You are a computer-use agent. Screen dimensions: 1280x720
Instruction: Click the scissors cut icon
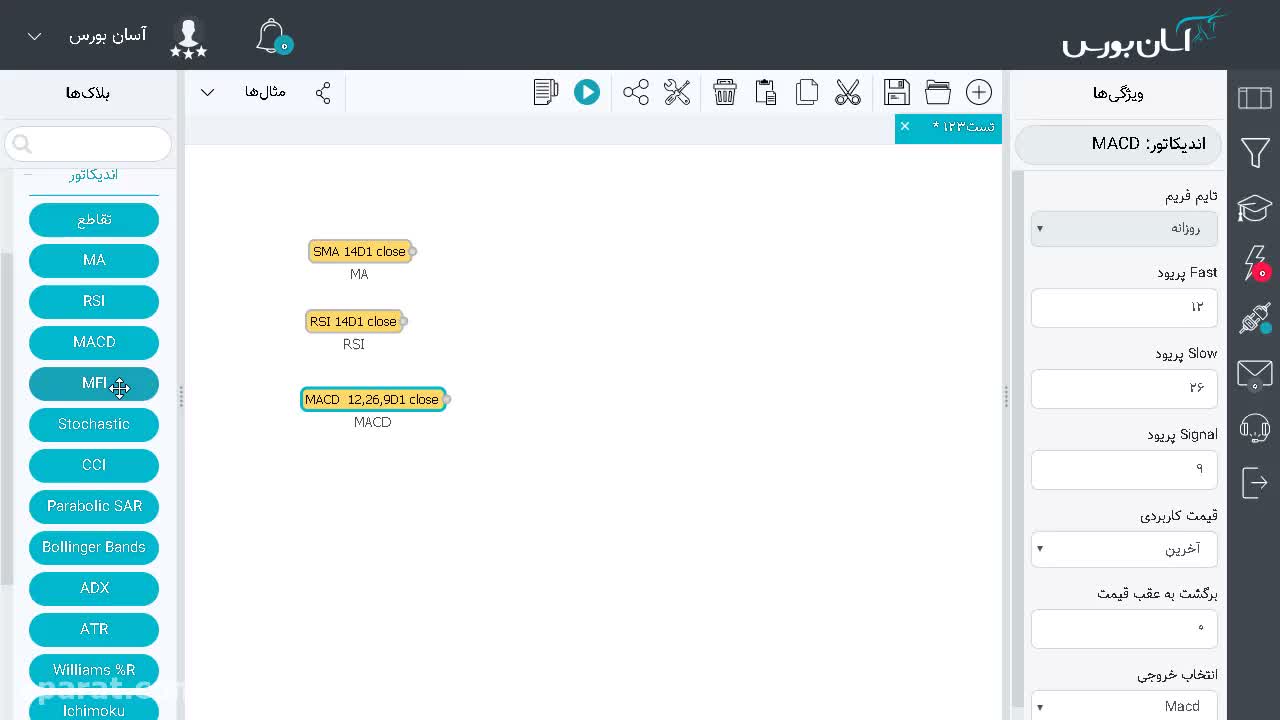(x=848, y=92)
